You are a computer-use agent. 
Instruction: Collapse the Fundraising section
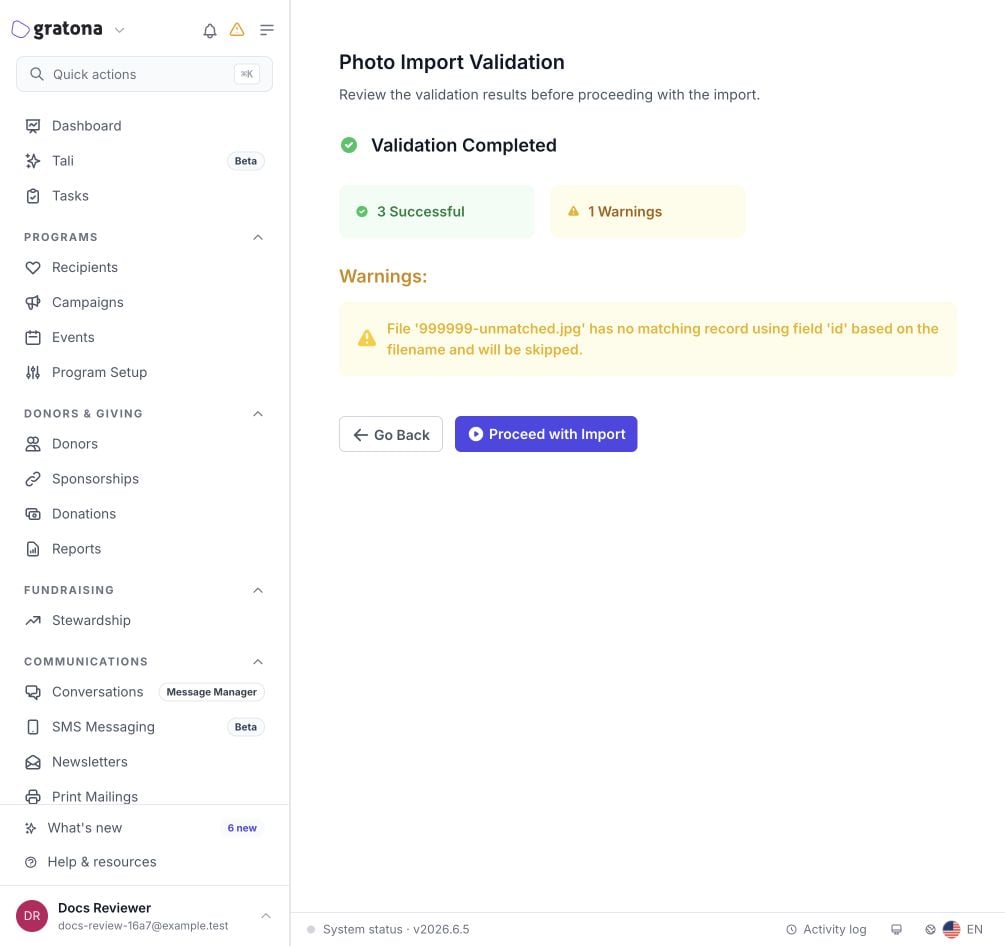point(258,590)
